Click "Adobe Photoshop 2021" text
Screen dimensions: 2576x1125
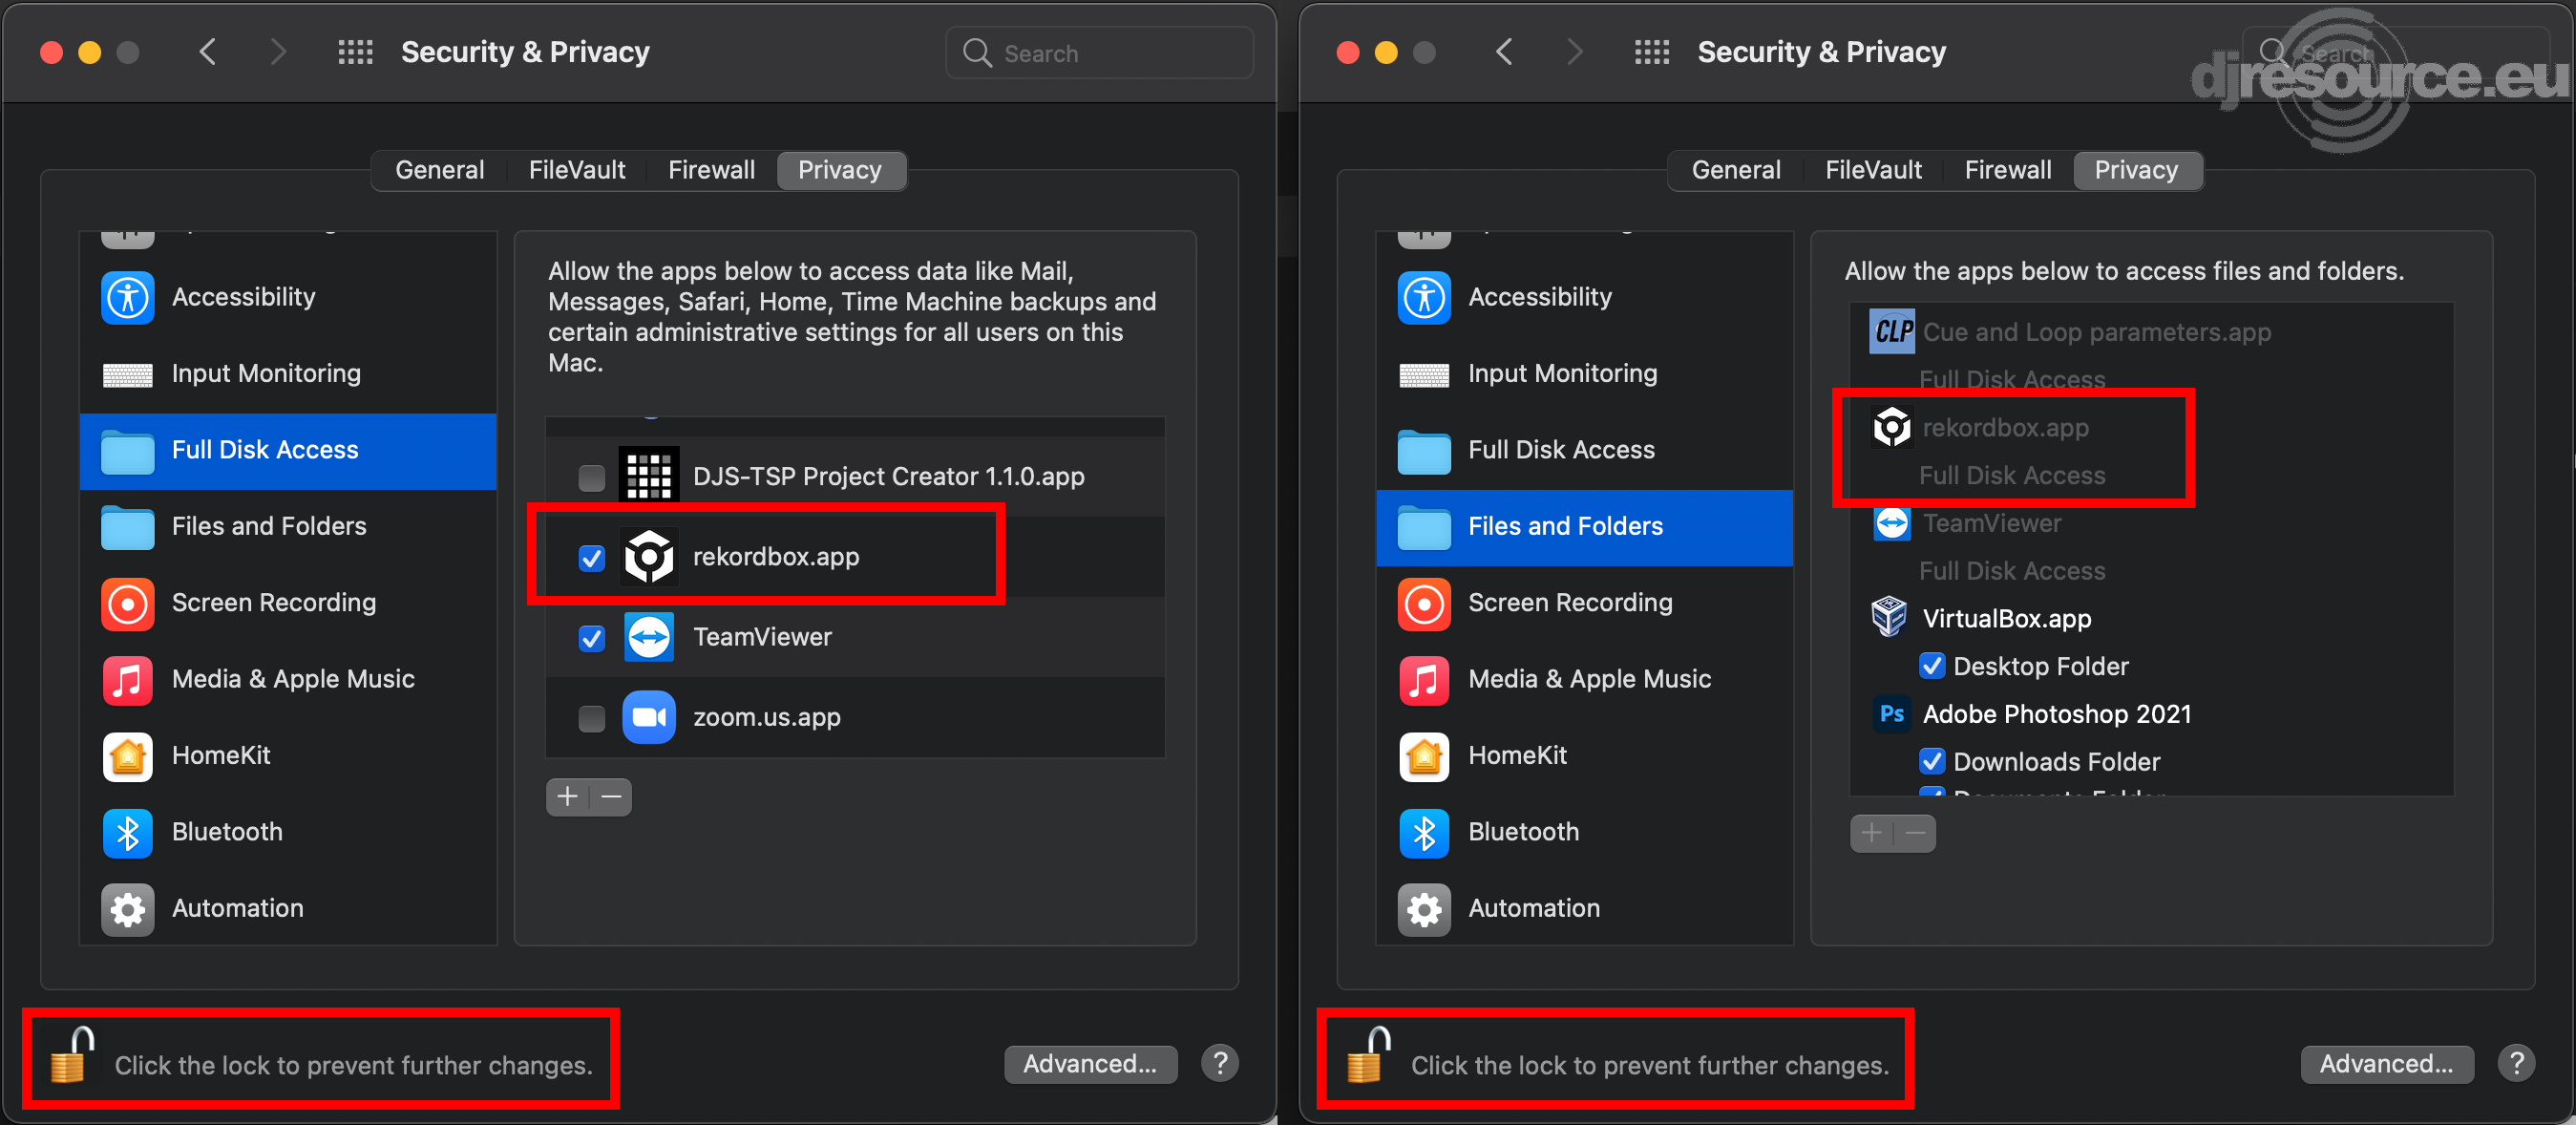pyautogui.click(x=2056, y=714)
